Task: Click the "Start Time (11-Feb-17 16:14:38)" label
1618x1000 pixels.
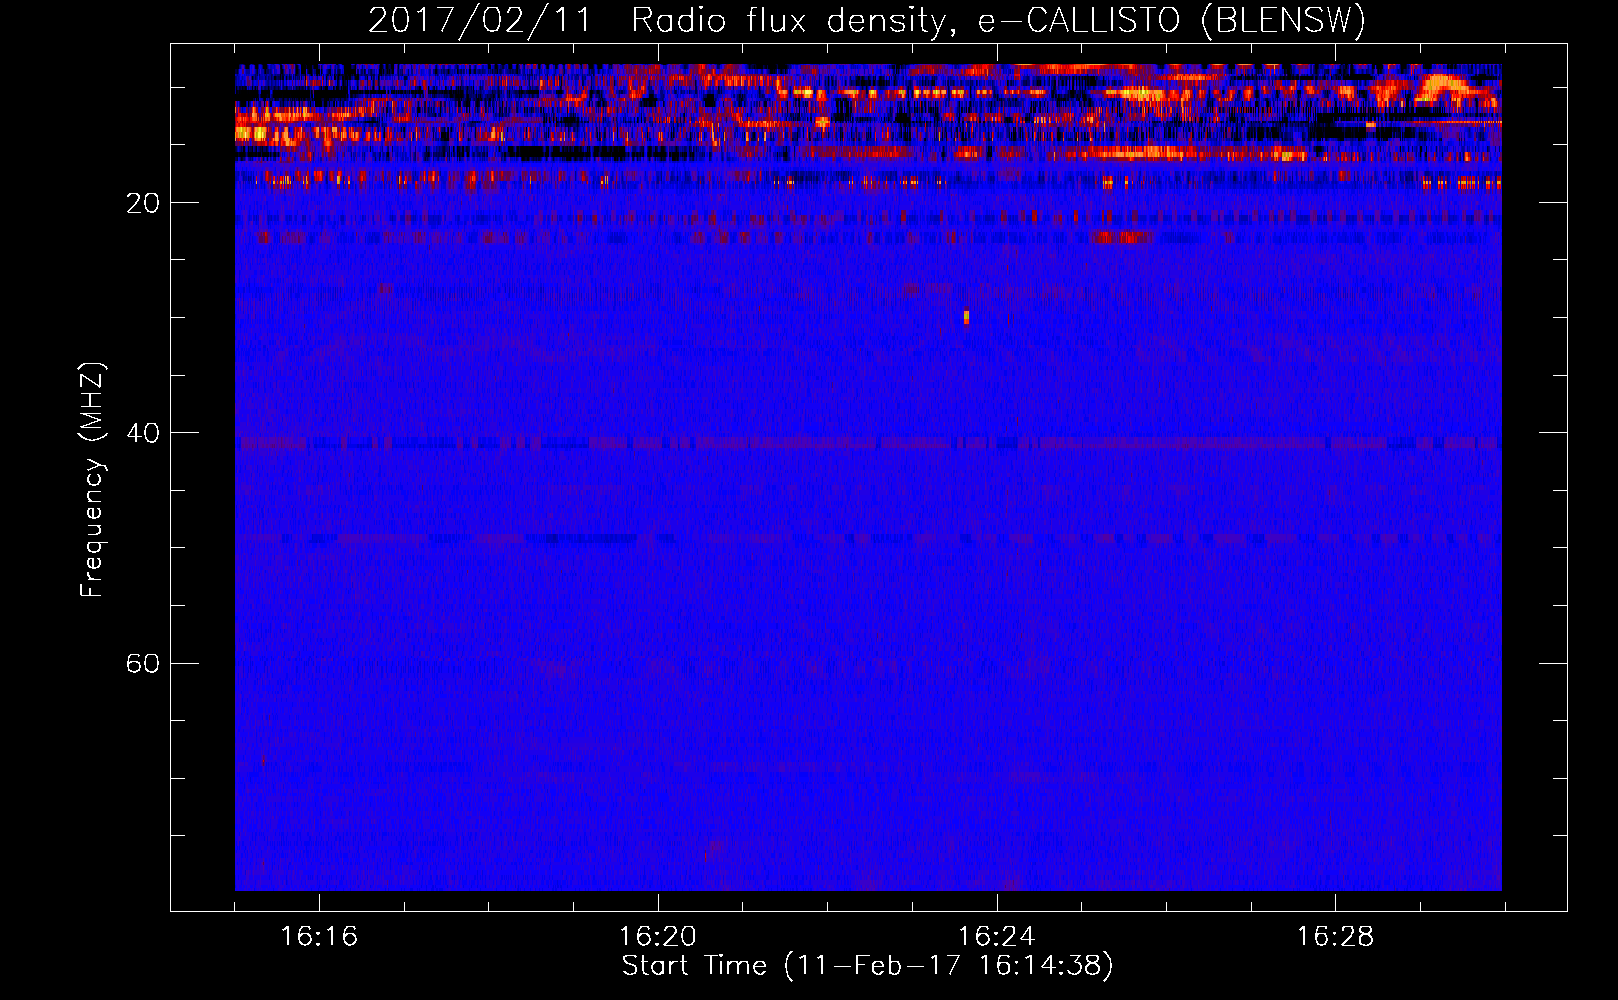Action: pos(867,966)
